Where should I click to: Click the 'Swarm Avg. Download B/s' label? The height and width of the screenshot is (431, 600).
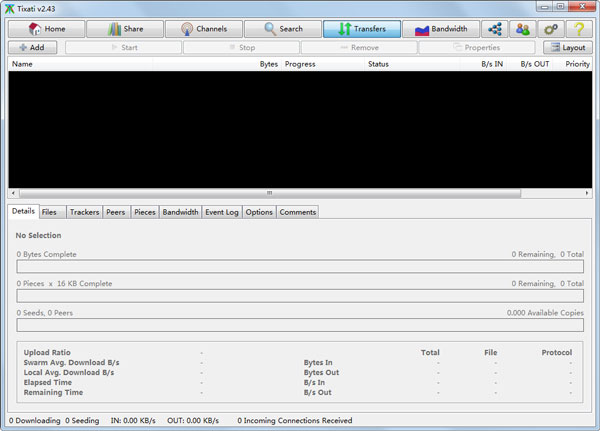(71, 362)
